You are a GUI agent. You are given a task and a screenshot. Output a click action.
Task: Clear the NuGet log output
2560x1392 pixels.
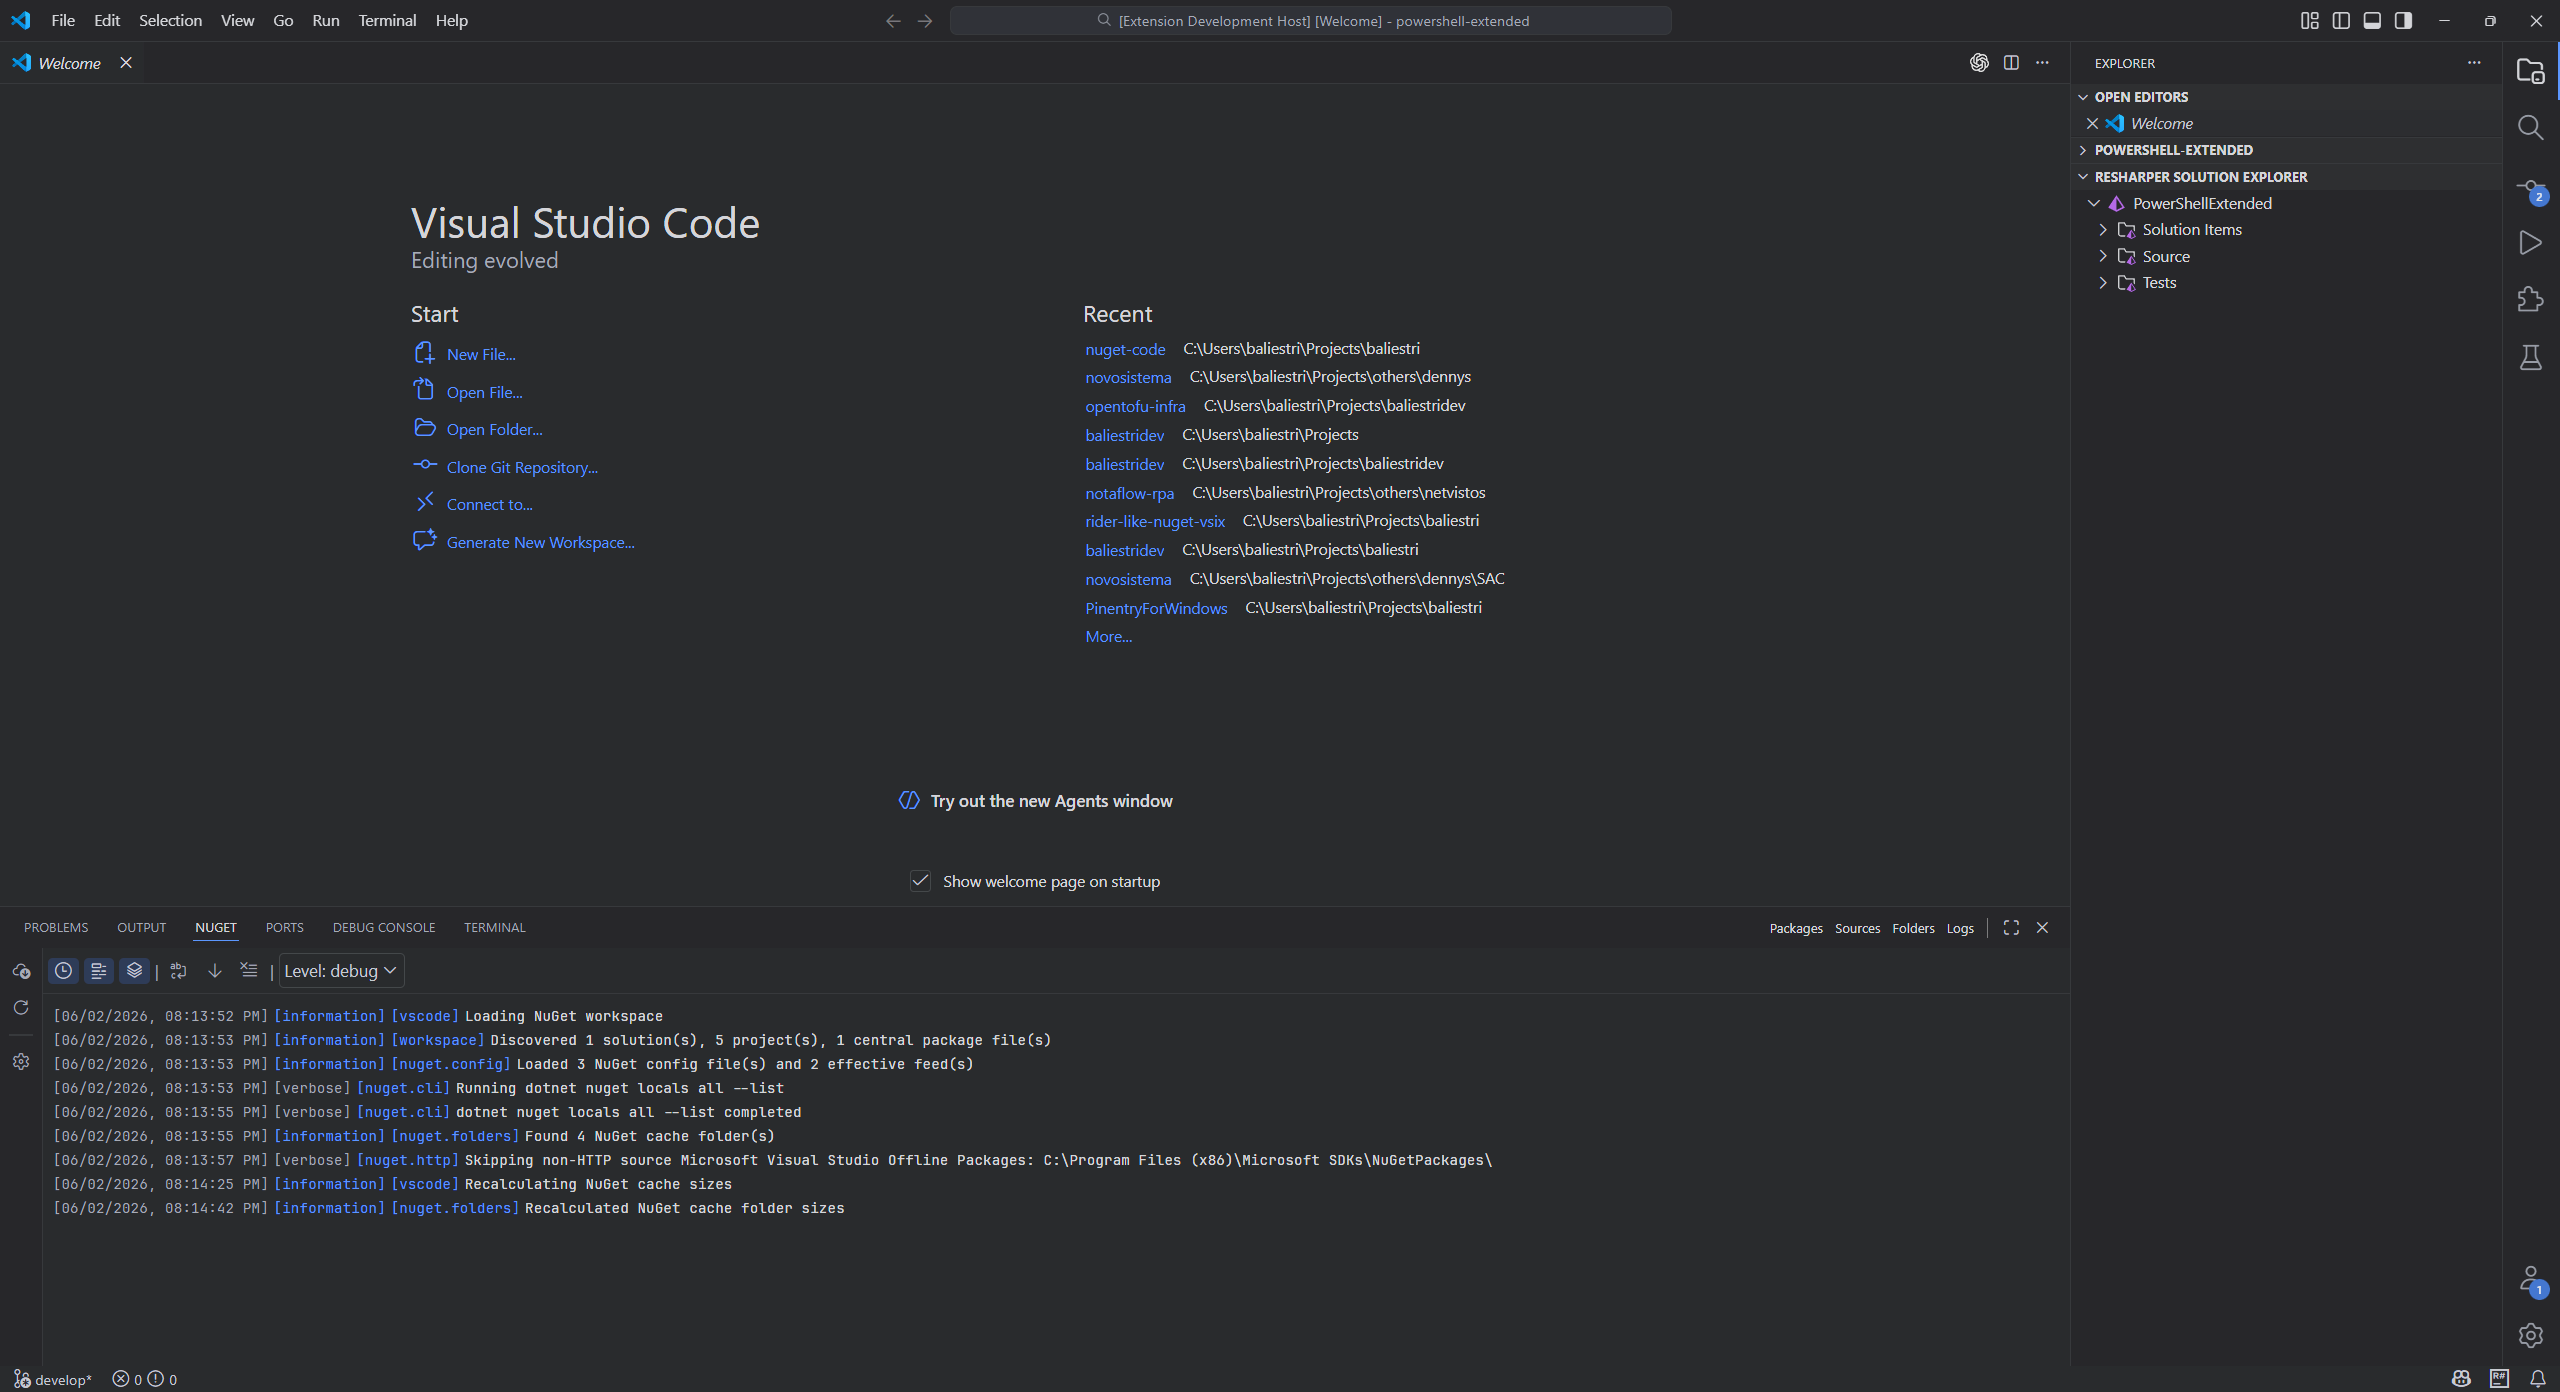[249, 970]
